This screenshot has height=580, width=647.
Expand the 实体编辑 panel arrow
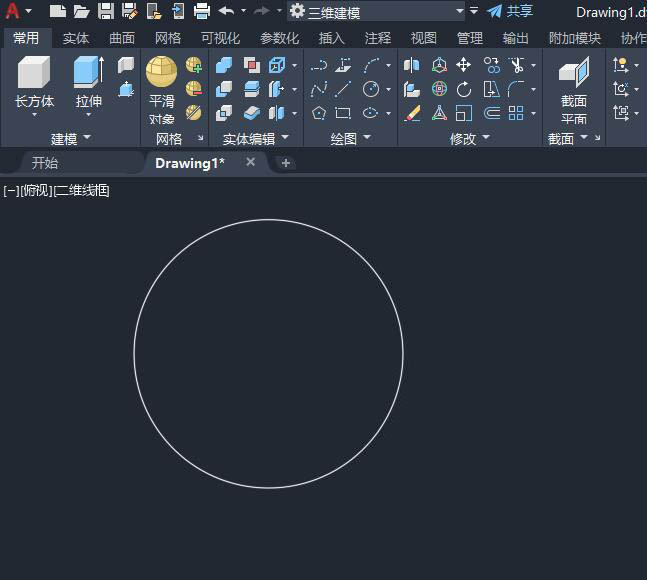pyautogui.click(x=285, y=137)
